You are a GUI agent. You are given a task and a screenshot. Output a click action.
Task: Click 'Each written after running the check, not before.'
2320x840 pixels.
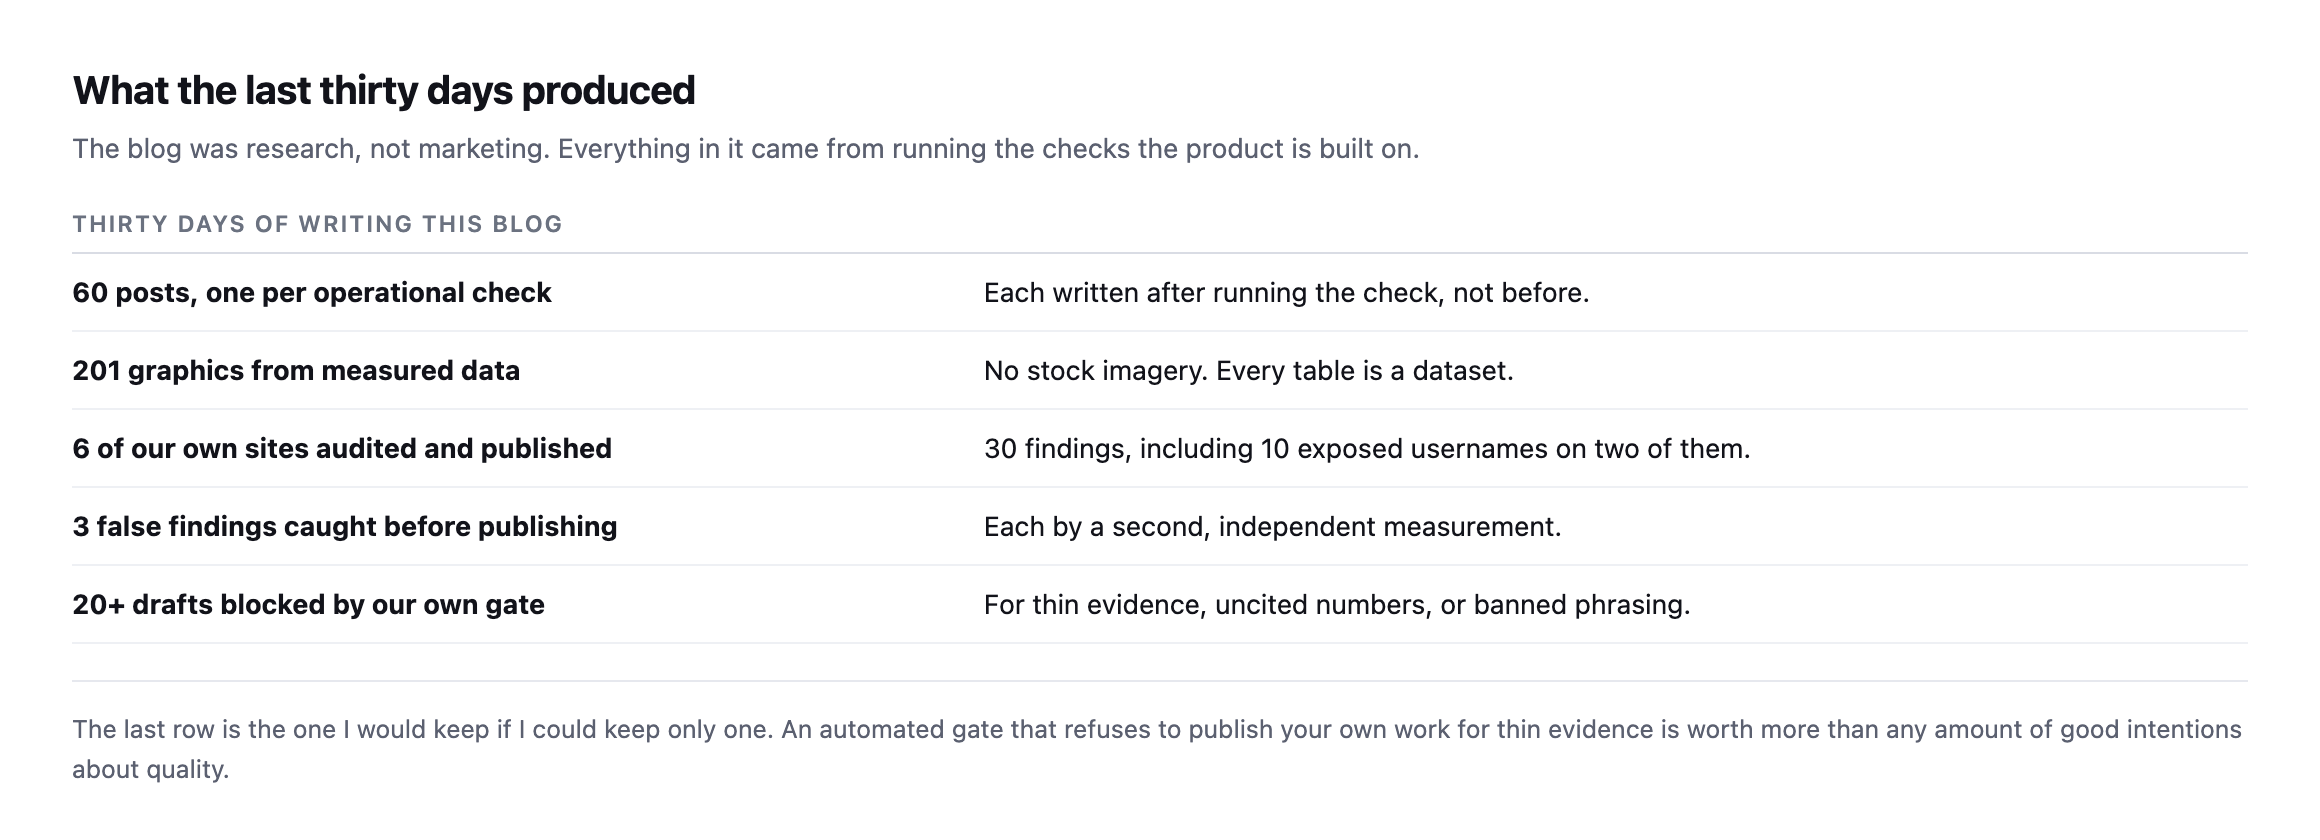(x=1286, y=293)
